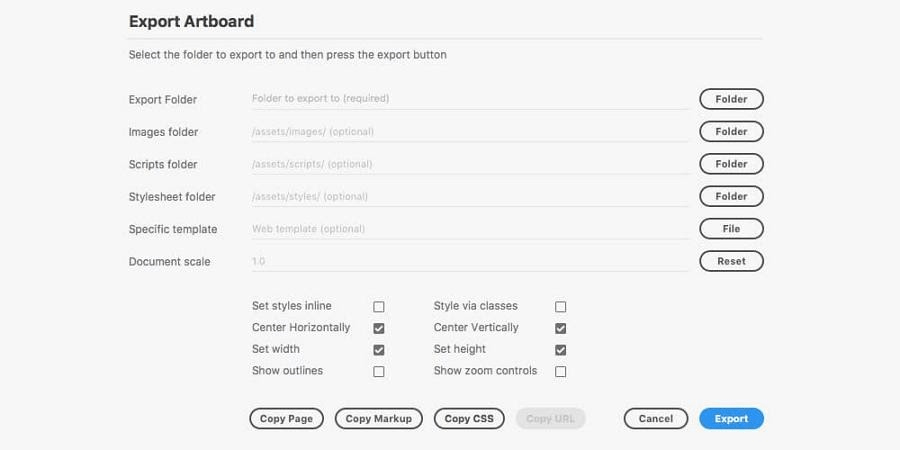Select a Stylesheet folder via Folder button
Screen dimensions: 900x450
click(731, 196)
